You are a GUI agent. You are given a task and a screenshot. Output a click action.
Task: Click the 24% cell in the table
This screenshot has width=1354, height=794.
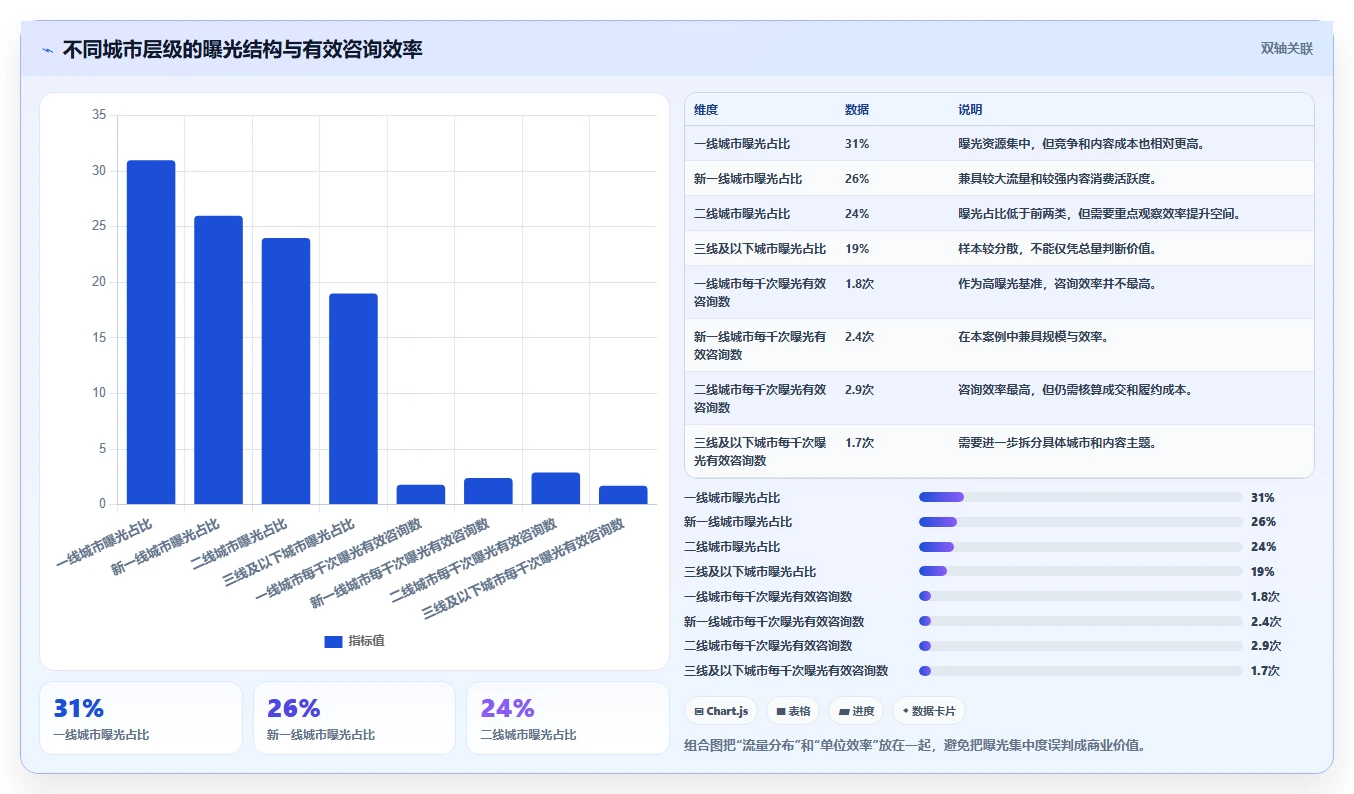[857, 214]
